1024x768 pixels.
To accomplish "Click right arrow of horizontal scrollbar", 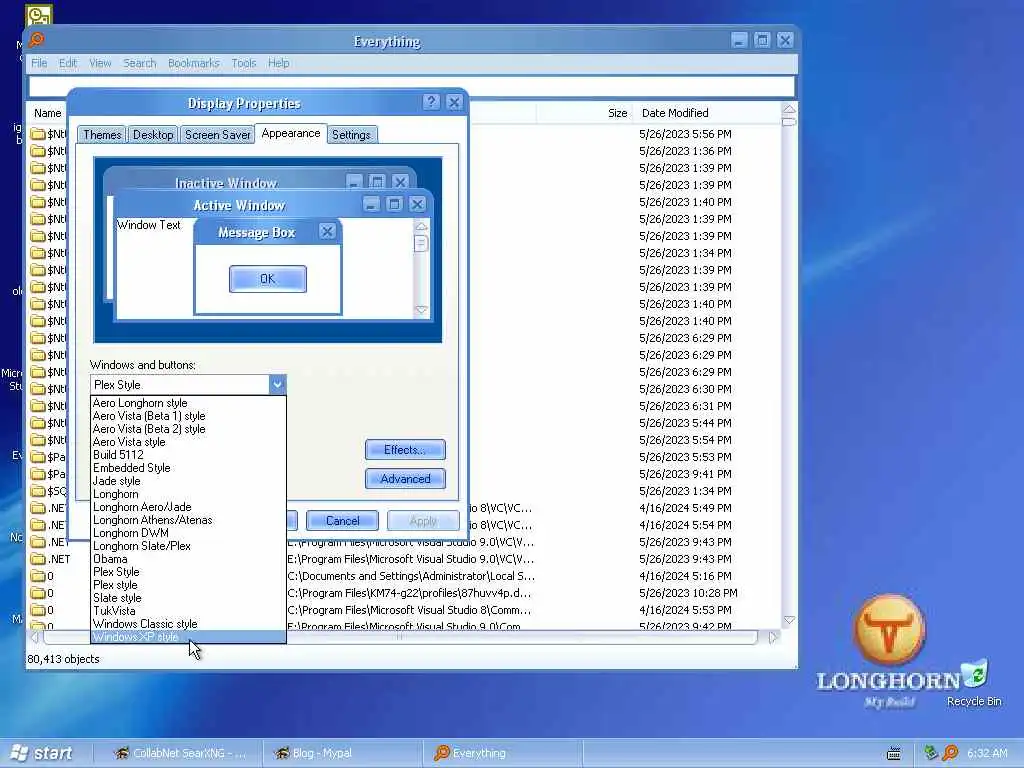I will click(773, 637).
